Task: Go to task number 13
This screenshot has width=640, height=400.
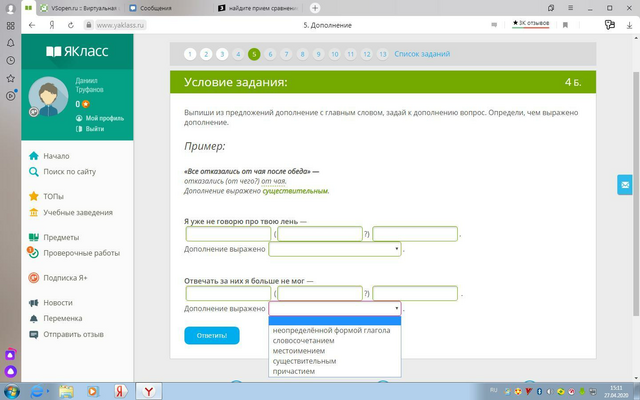Action: click(x=382, y=54)
